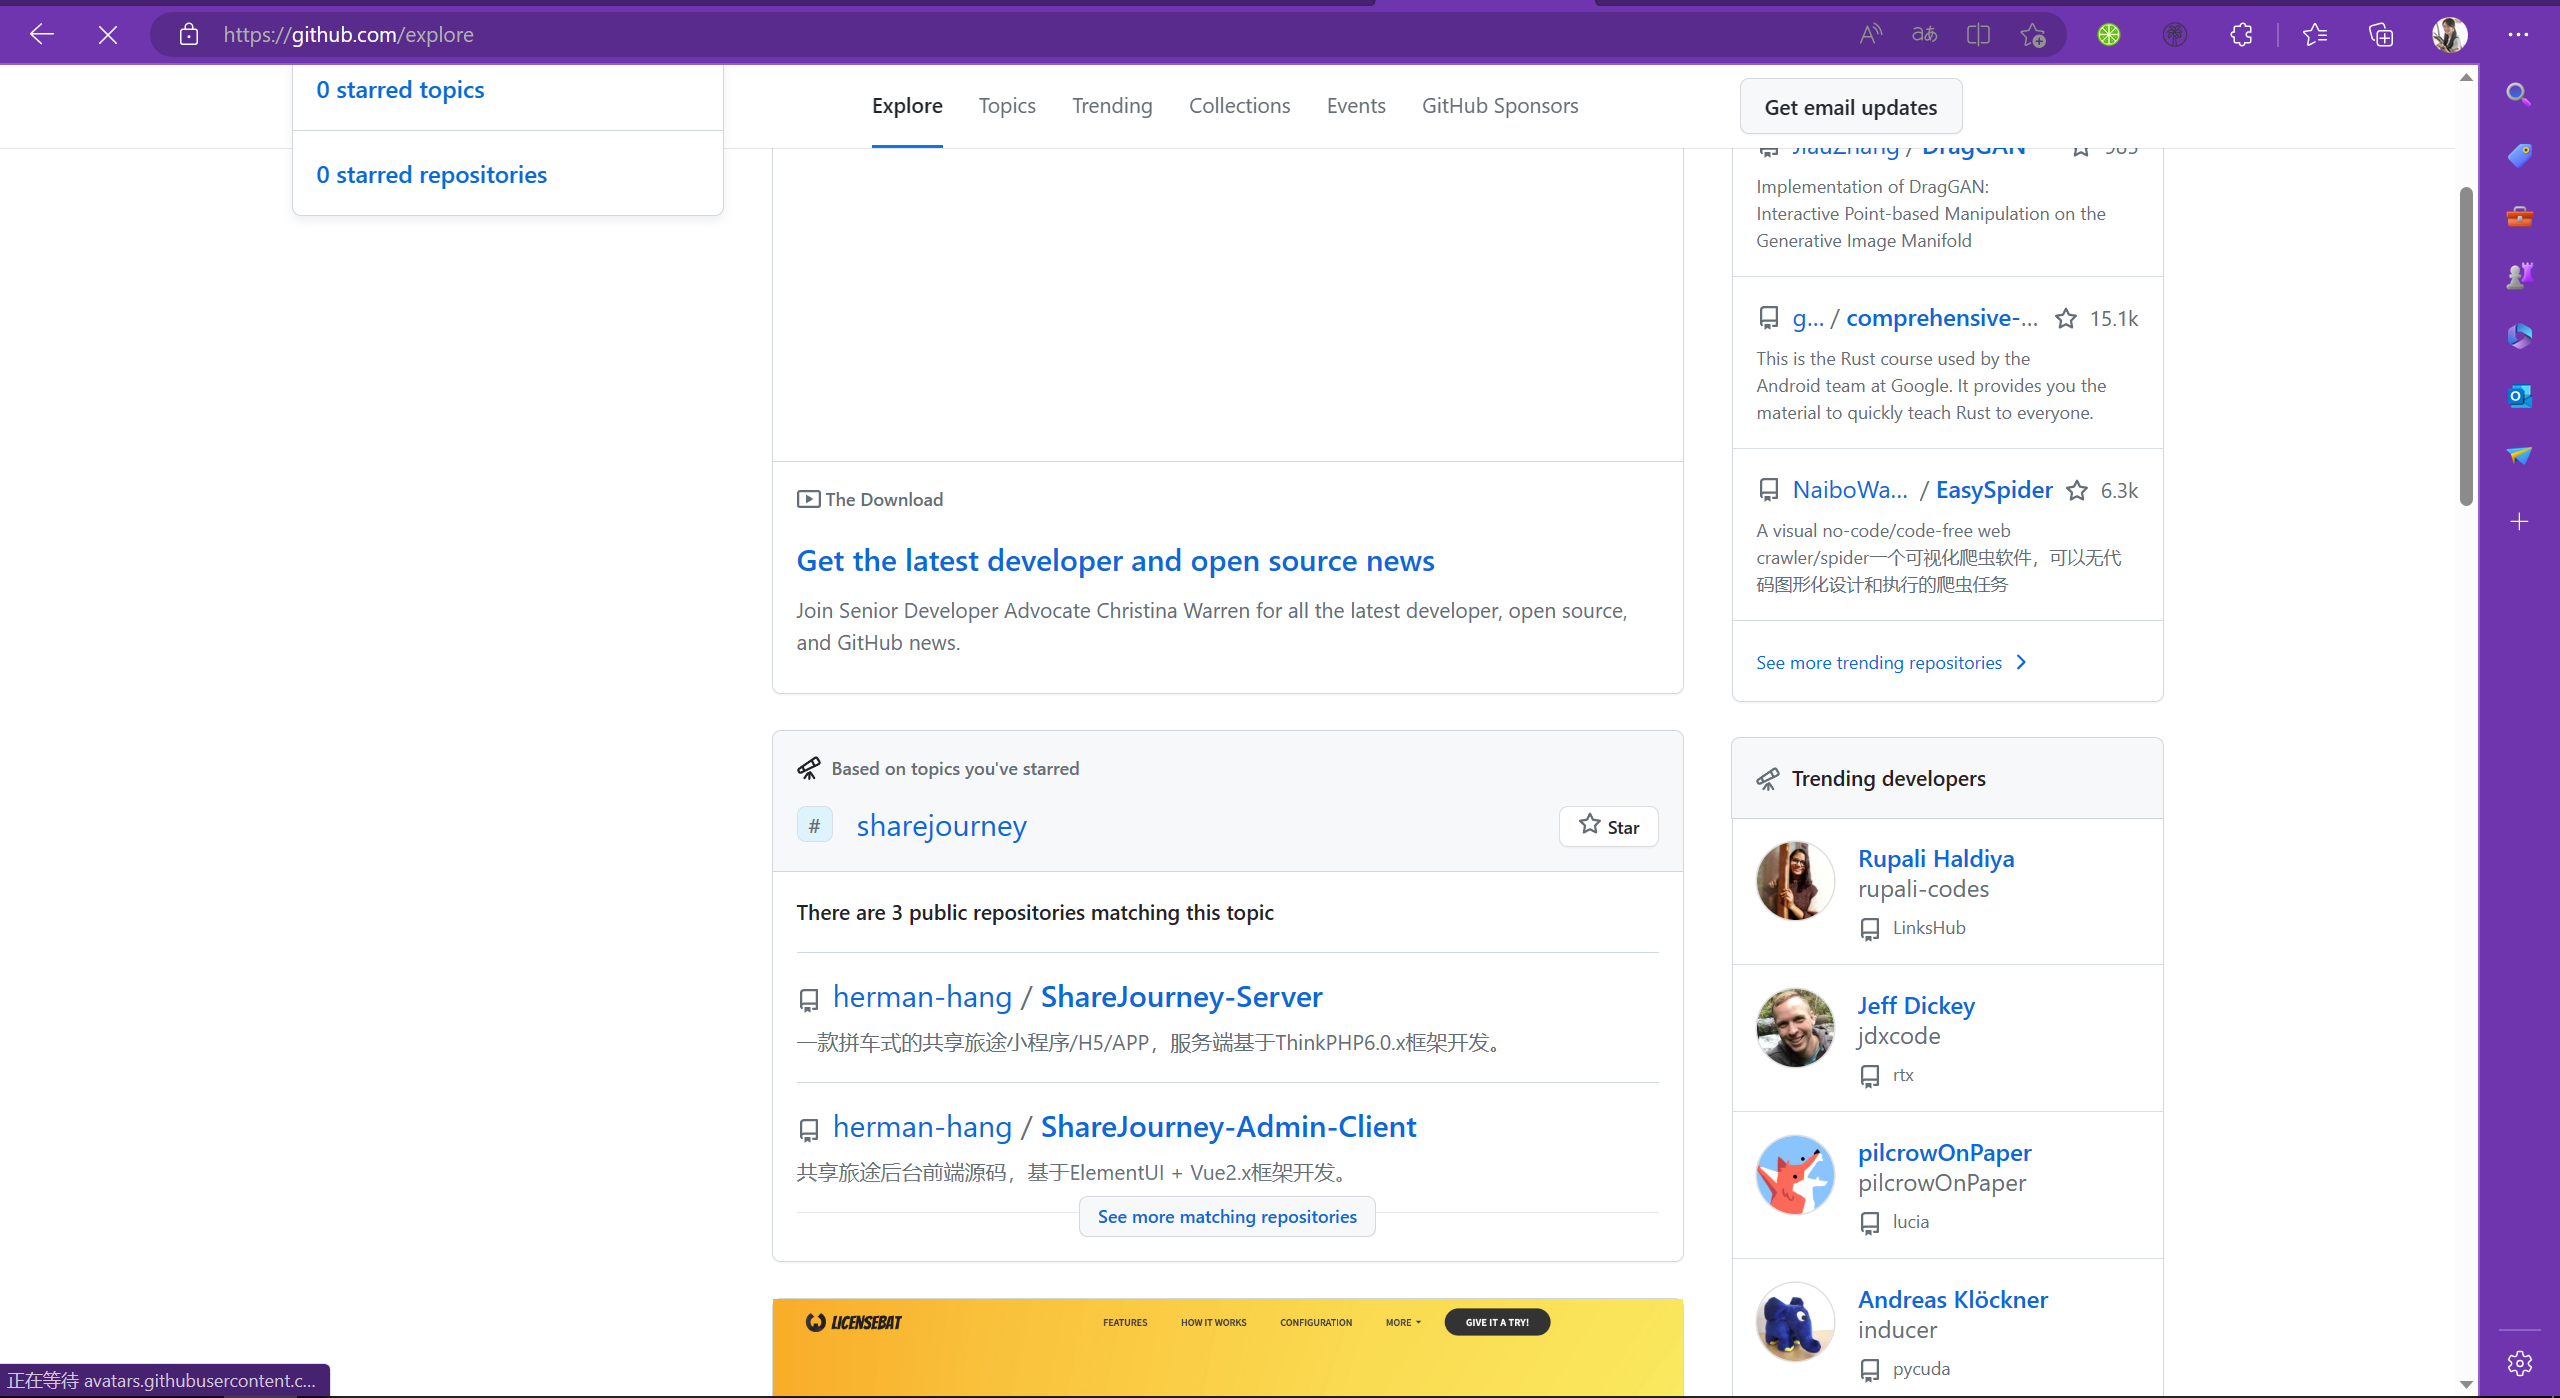Open the dark round extension icon
The height and width of the screenshot is (1398, 2560).
coord(2175,35)
